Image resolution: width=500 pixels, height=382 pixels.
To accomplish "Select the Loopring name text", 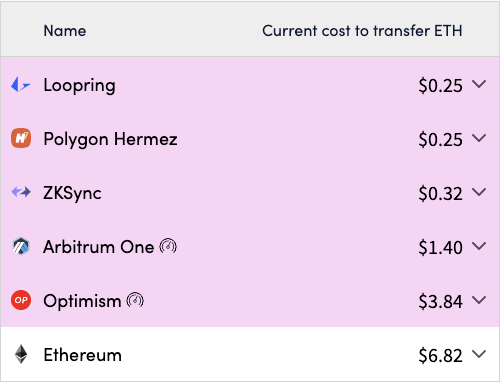I will pos(80,86).
